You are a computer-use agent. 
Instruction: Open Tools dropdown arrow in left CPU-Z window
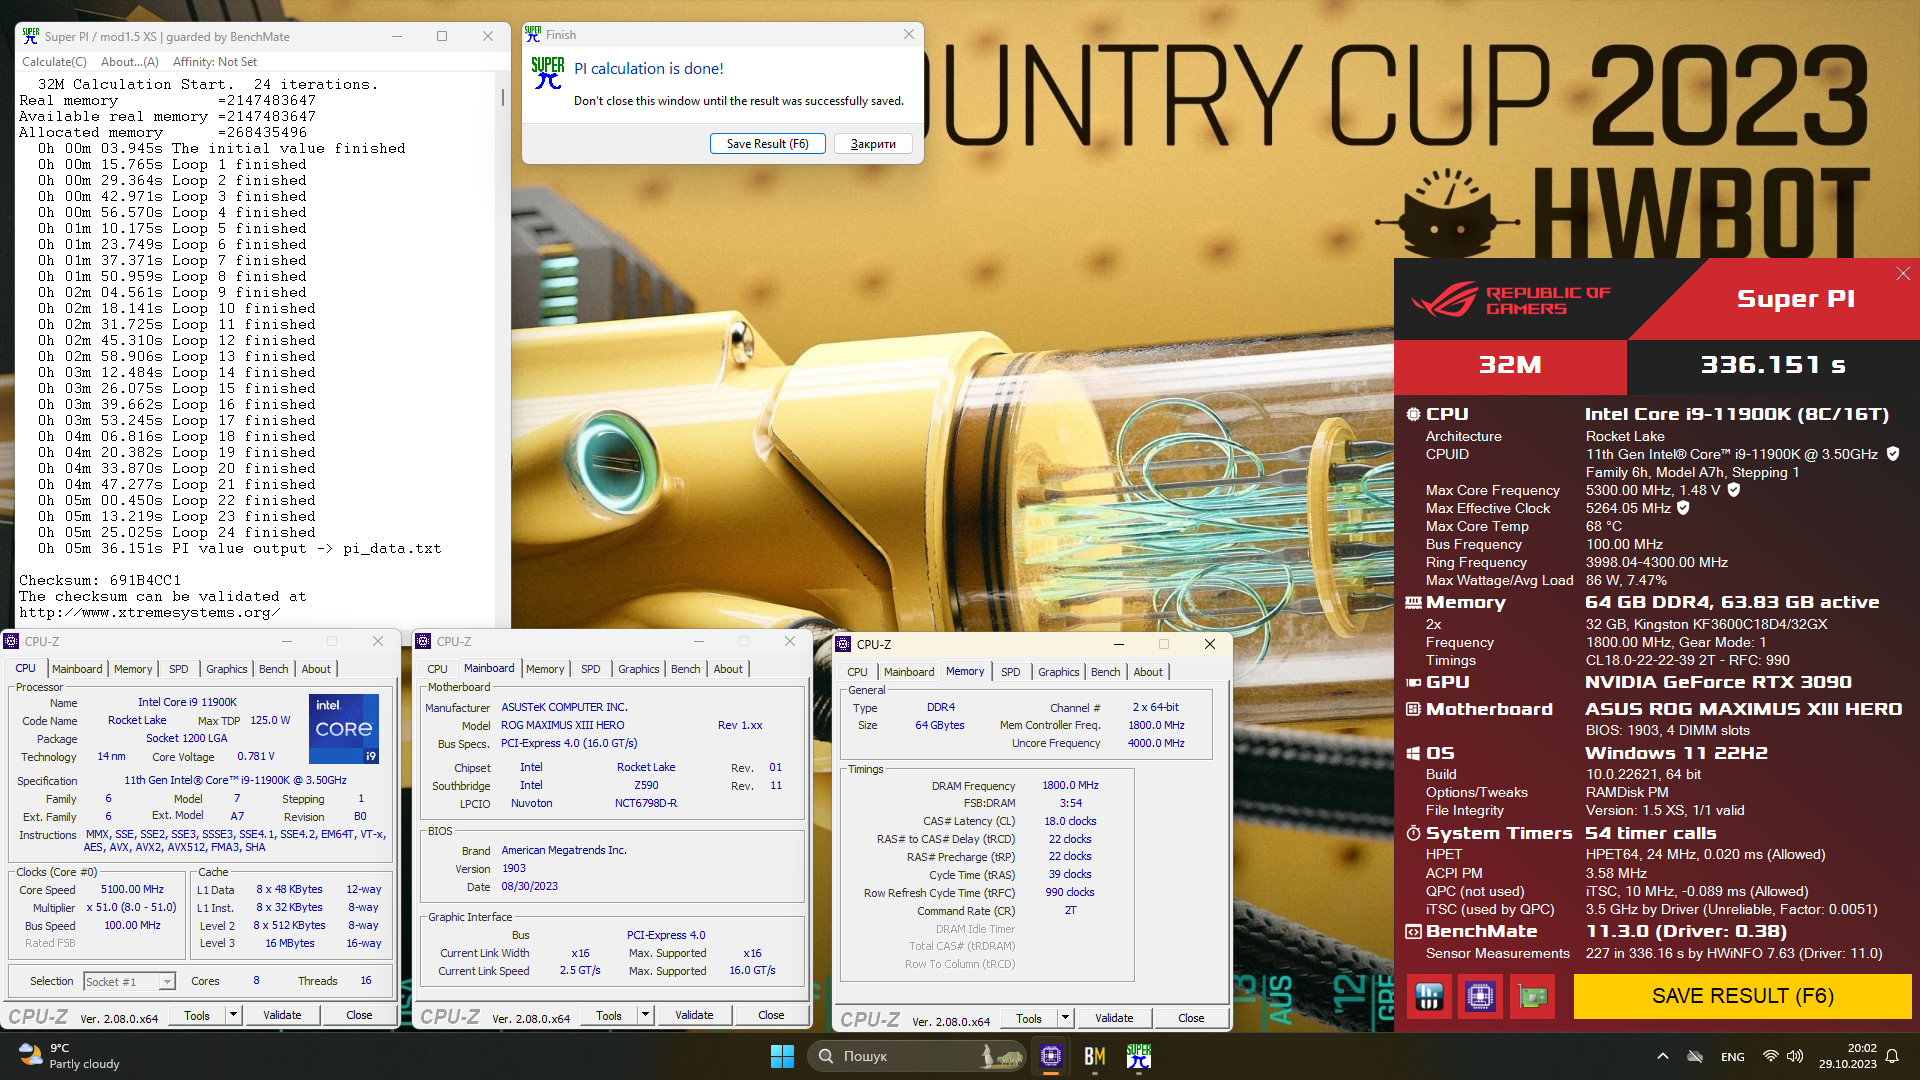click(233, 1015)
